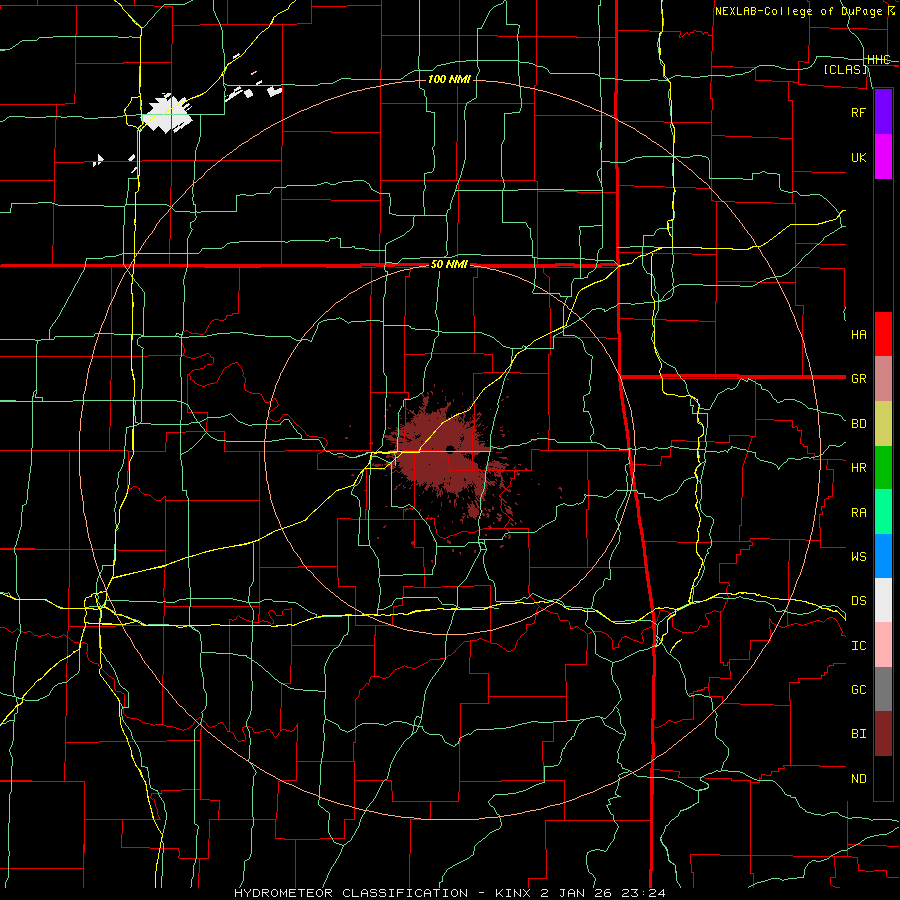Viewport: 900px width, 900px height.
Task: Select the BI dark red legend swatch
Action: coord(883,734)
